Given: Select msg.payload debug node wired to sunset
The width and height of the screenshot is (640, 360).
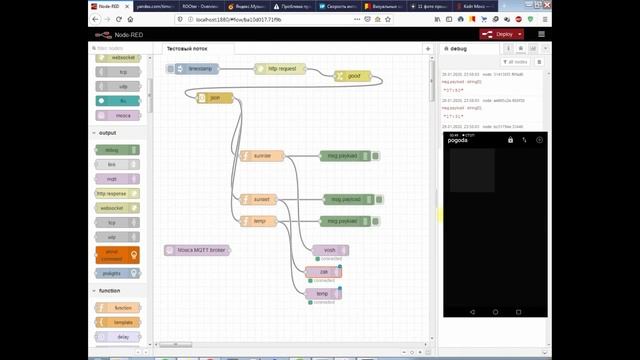Looking at the screenshot, I should pyautogui.click(x=349, y=199).
